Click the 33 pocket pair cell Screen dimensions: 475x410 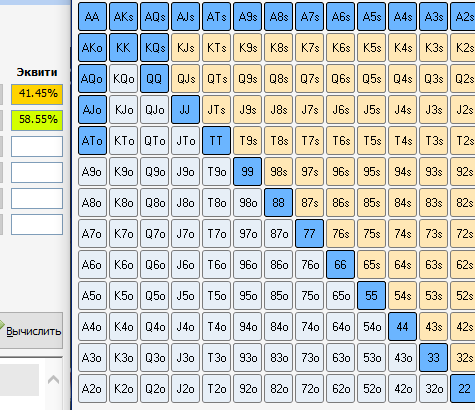433,357
